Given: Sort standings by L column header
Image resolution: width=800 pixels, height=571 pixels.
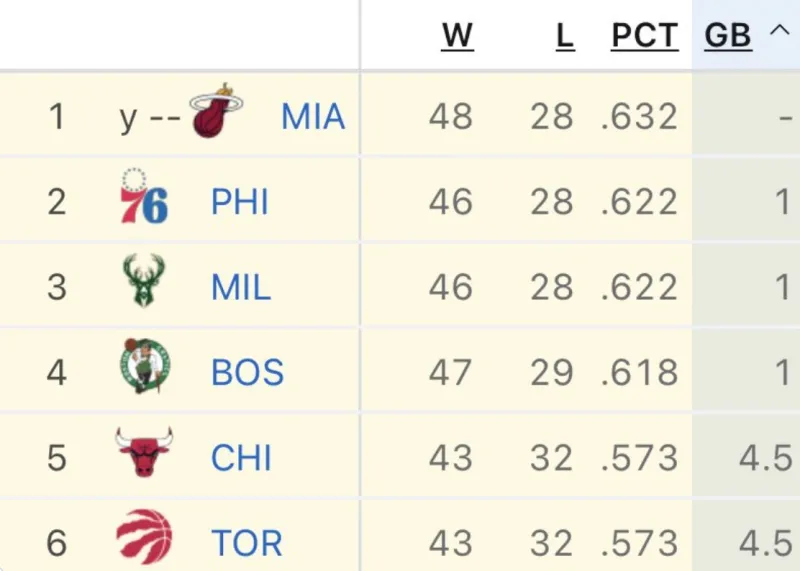Looking at the screenshot, I should 565,36.
